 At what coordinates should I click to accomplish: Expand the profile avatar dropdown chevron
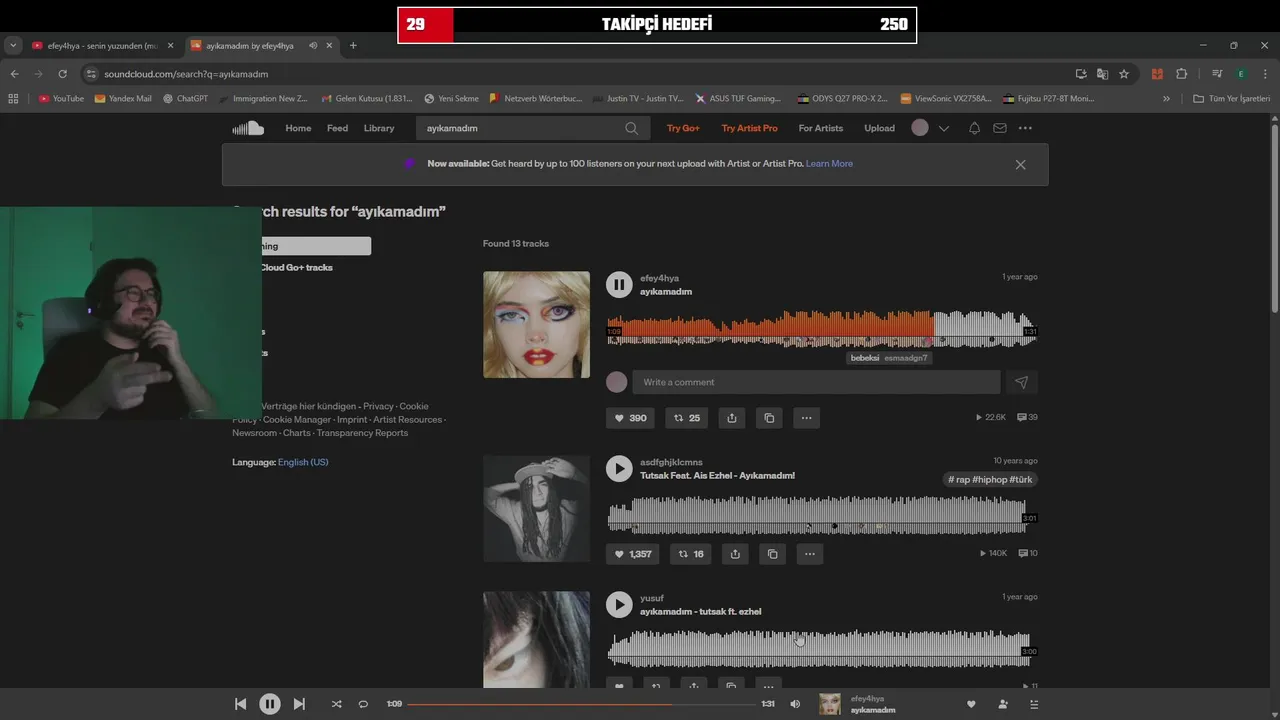[x=943, y=128]
